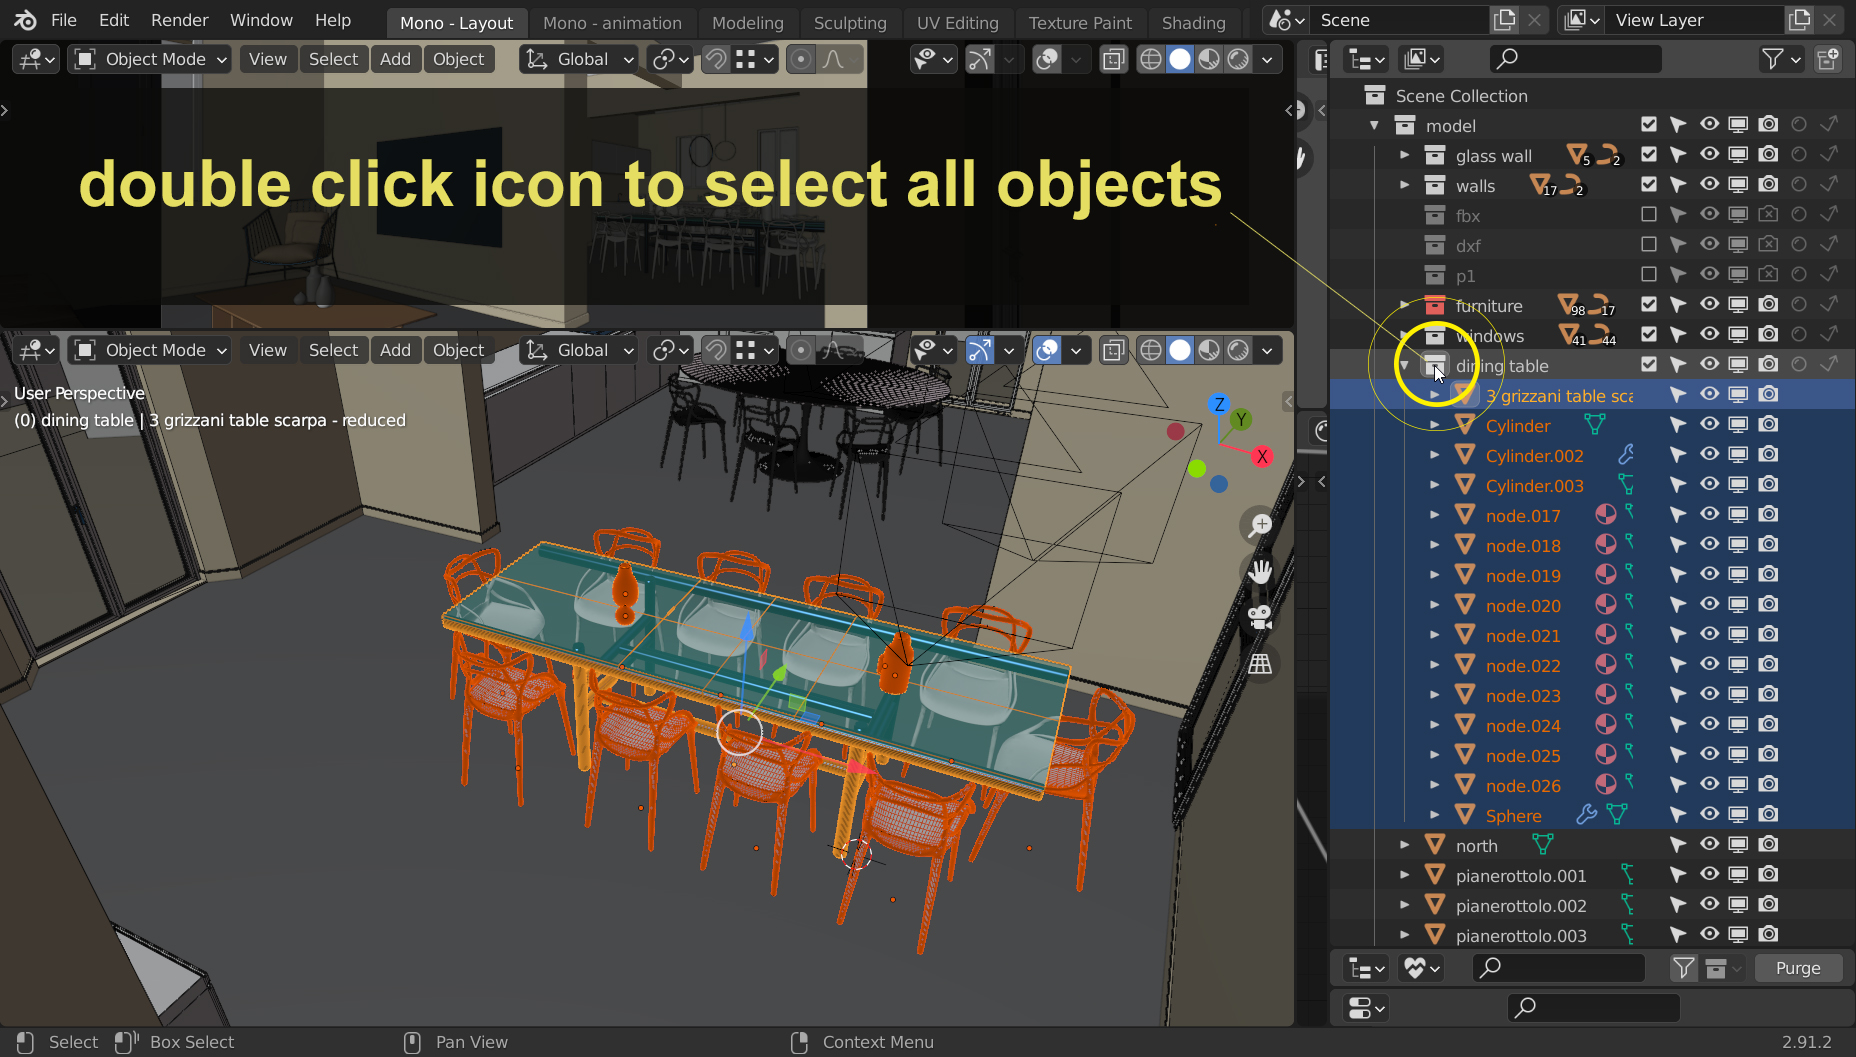Click the Scene name field

[1401, 20]
